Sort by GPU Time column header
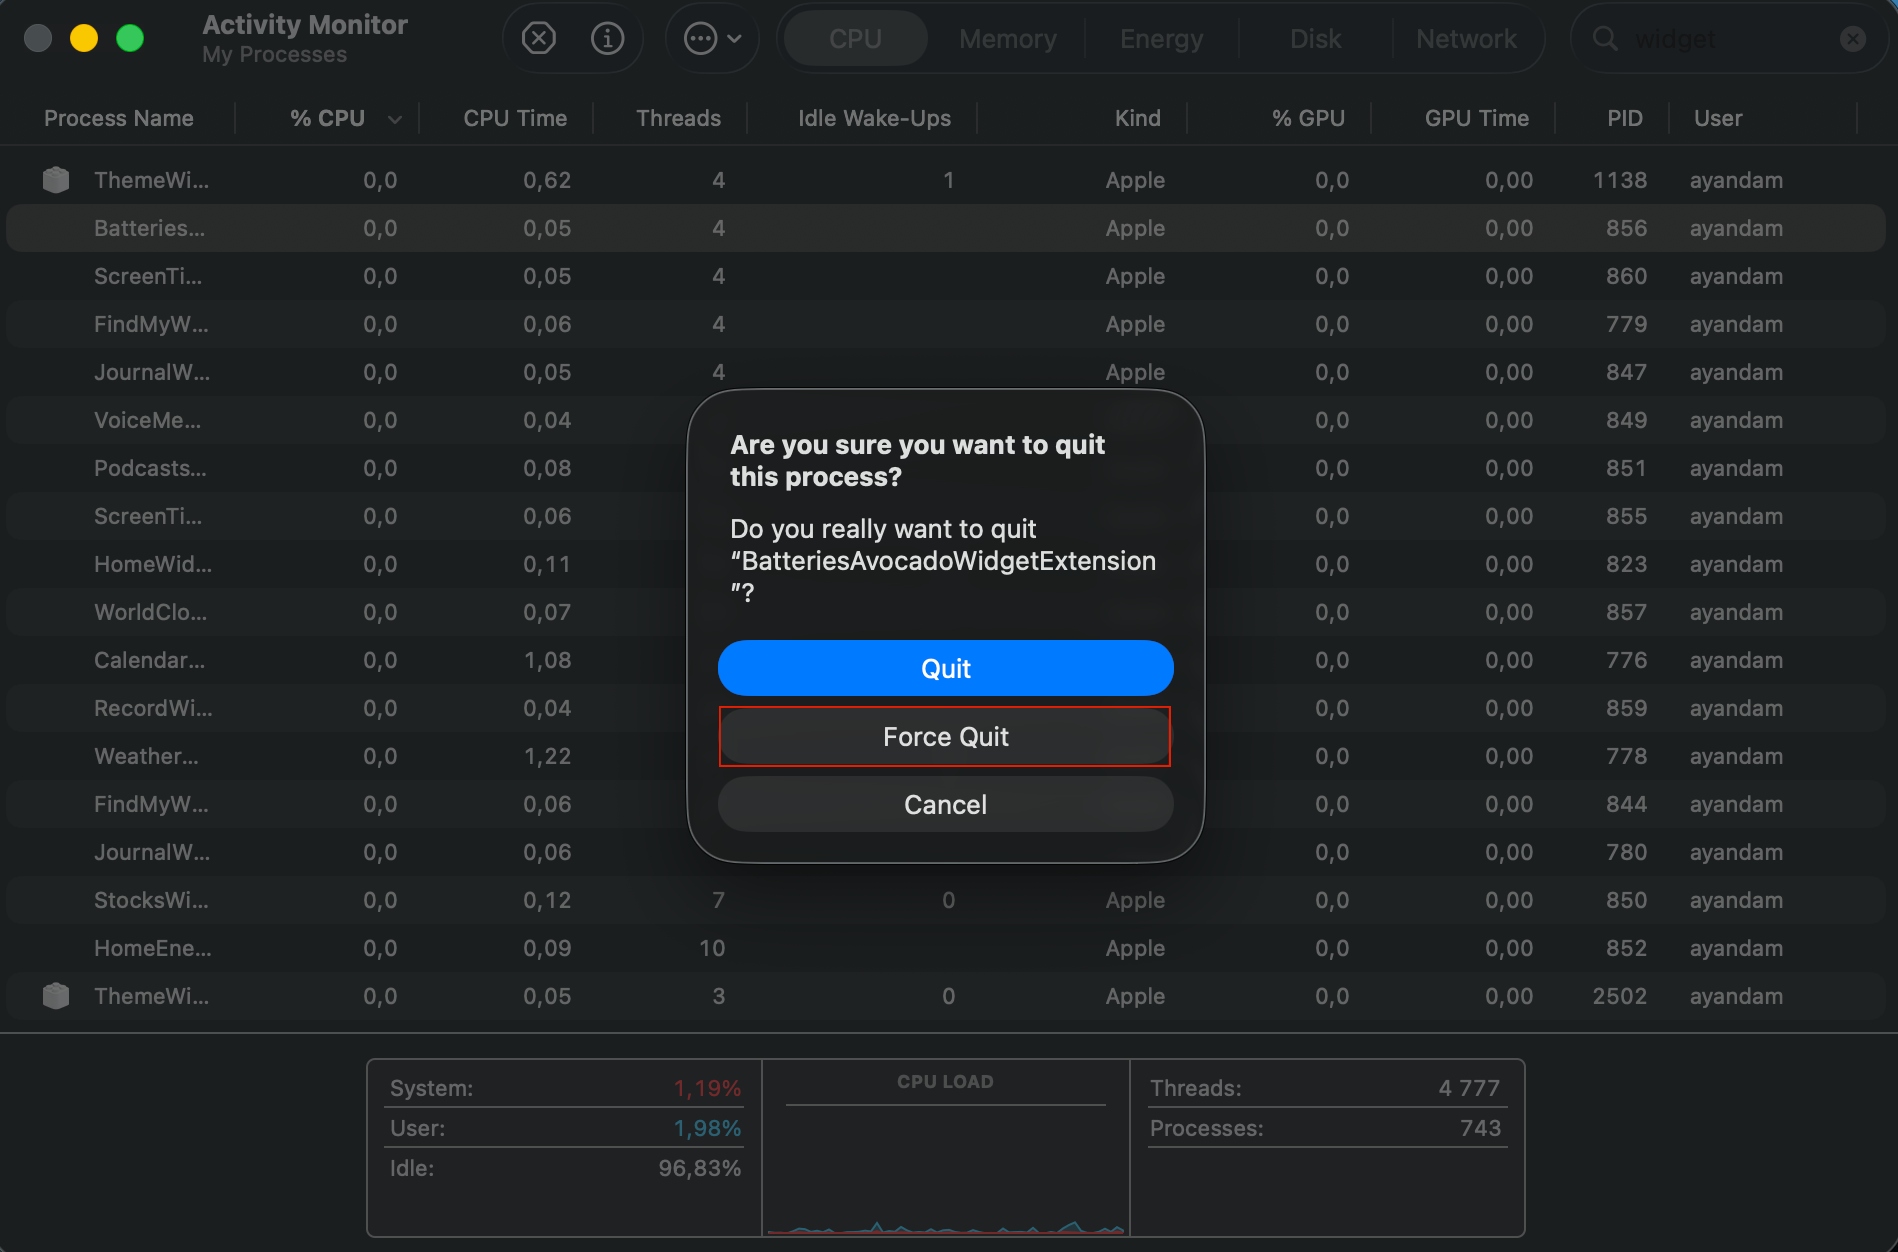Viewport: 1898px width, 1252px height. coord(1477,118)
